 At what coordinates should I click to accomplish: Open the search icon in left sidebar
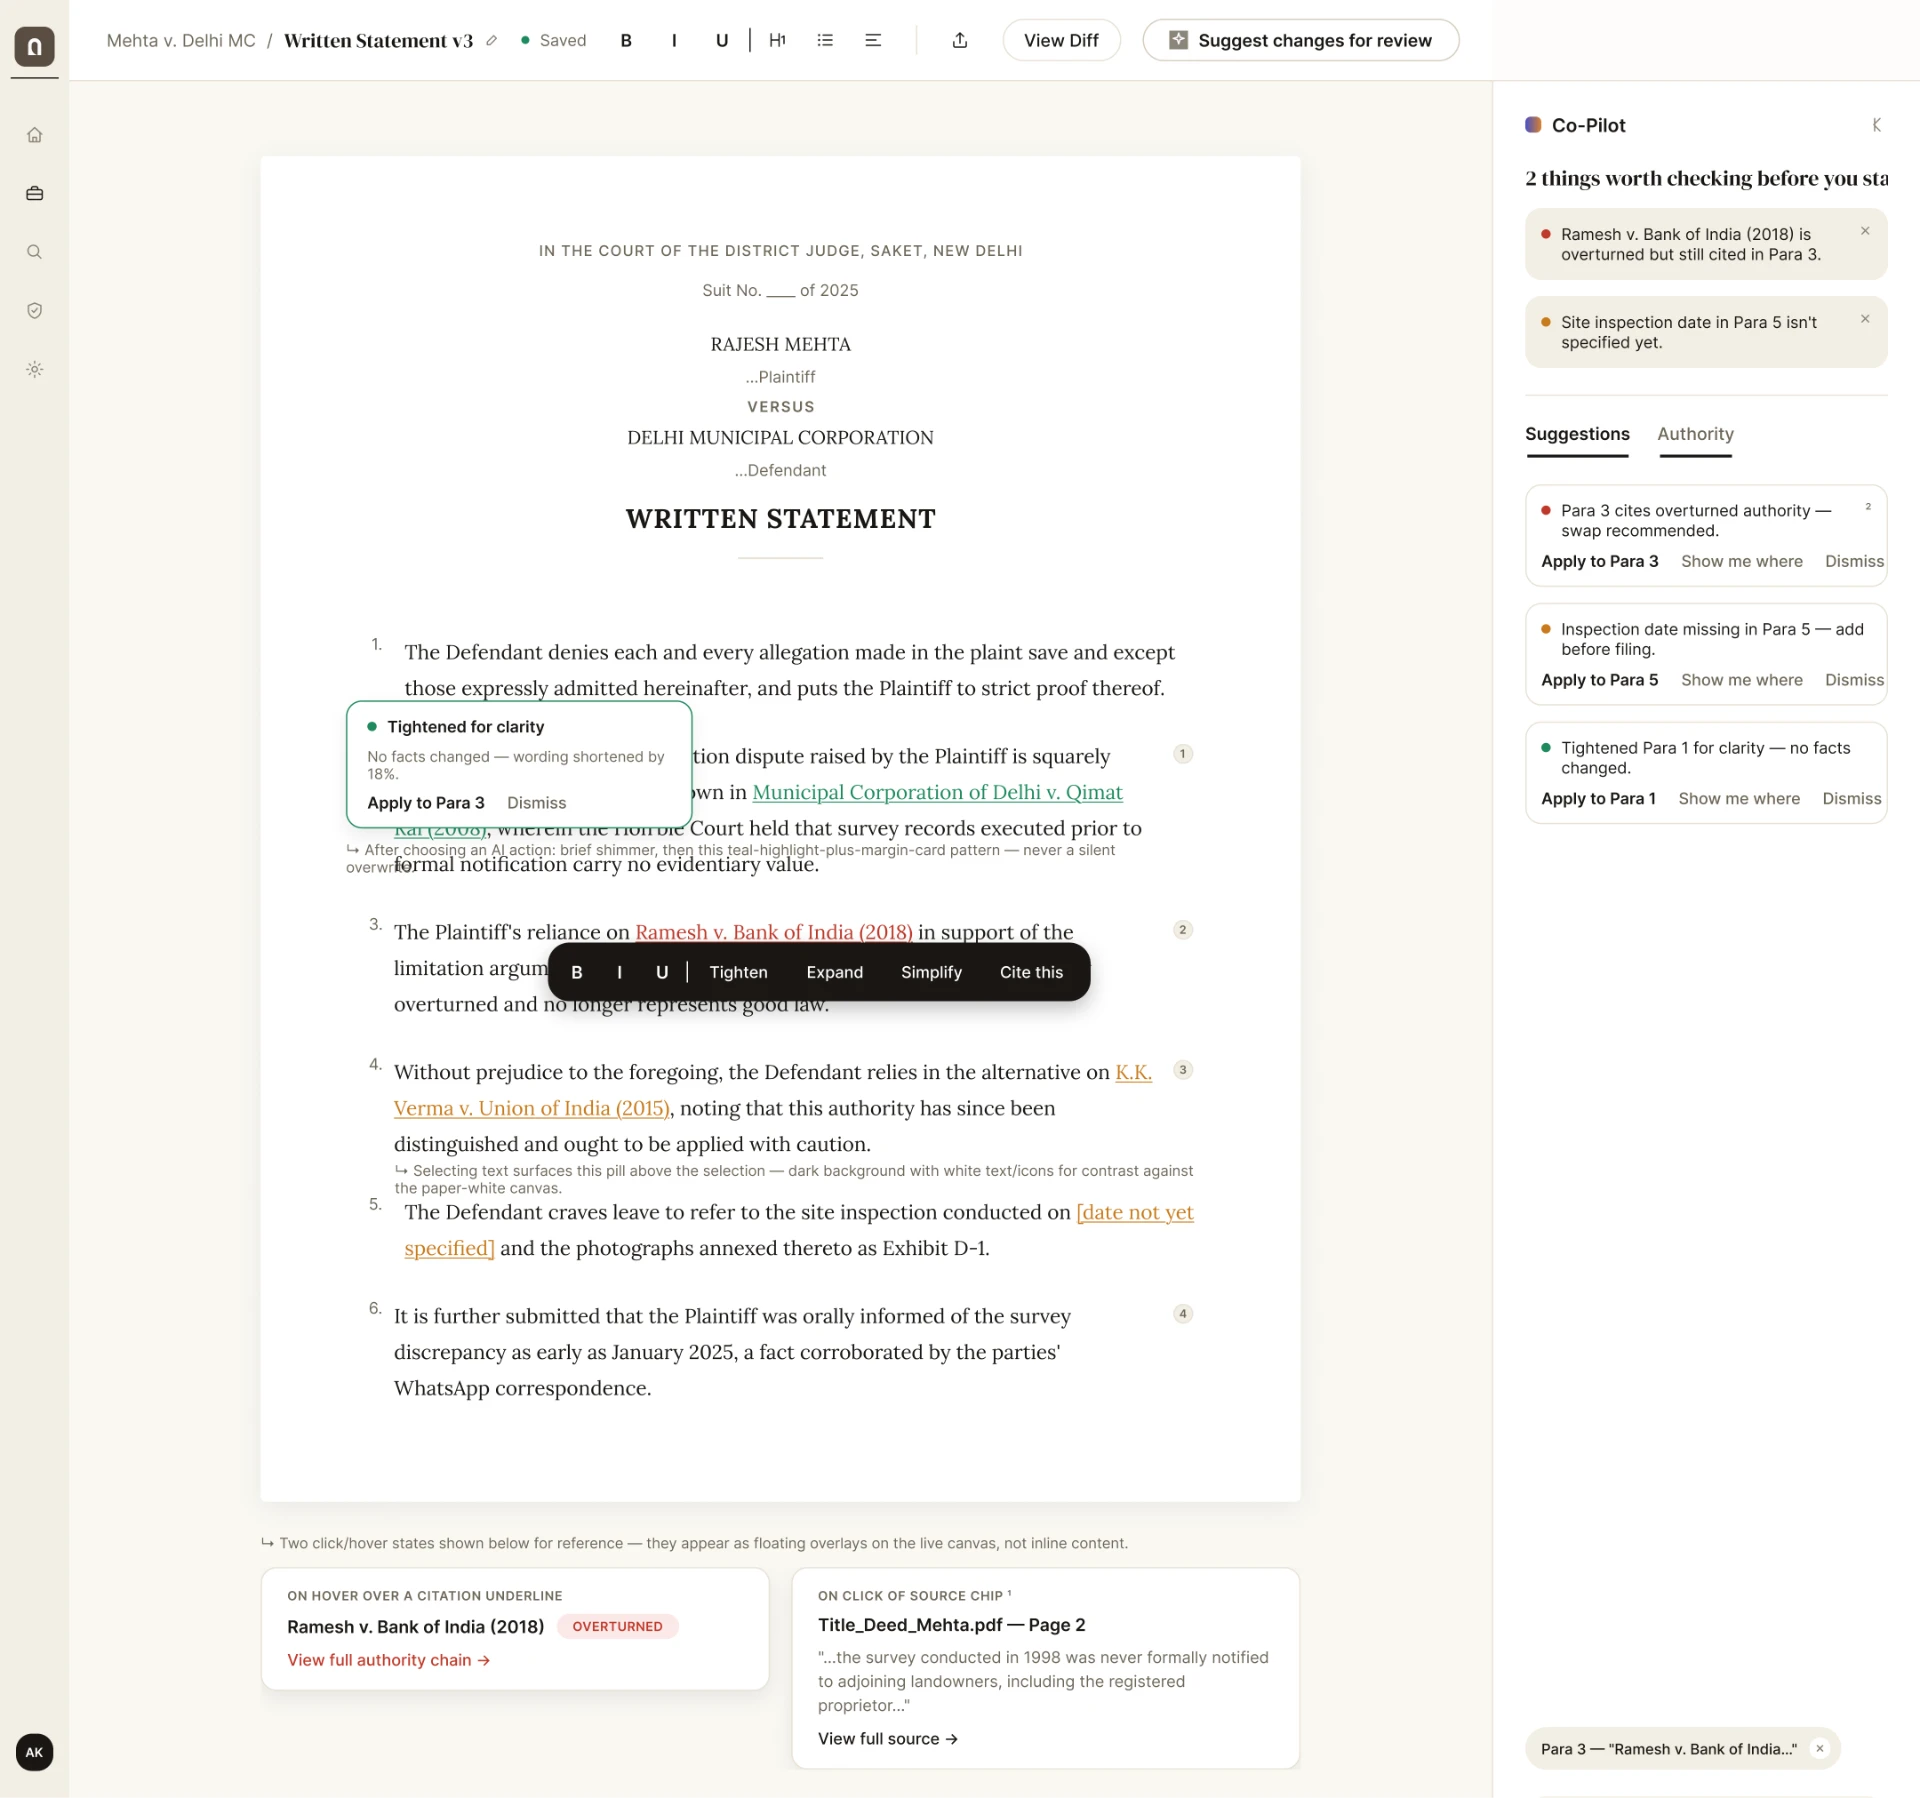pyautogui.click(x=35, y=252)
